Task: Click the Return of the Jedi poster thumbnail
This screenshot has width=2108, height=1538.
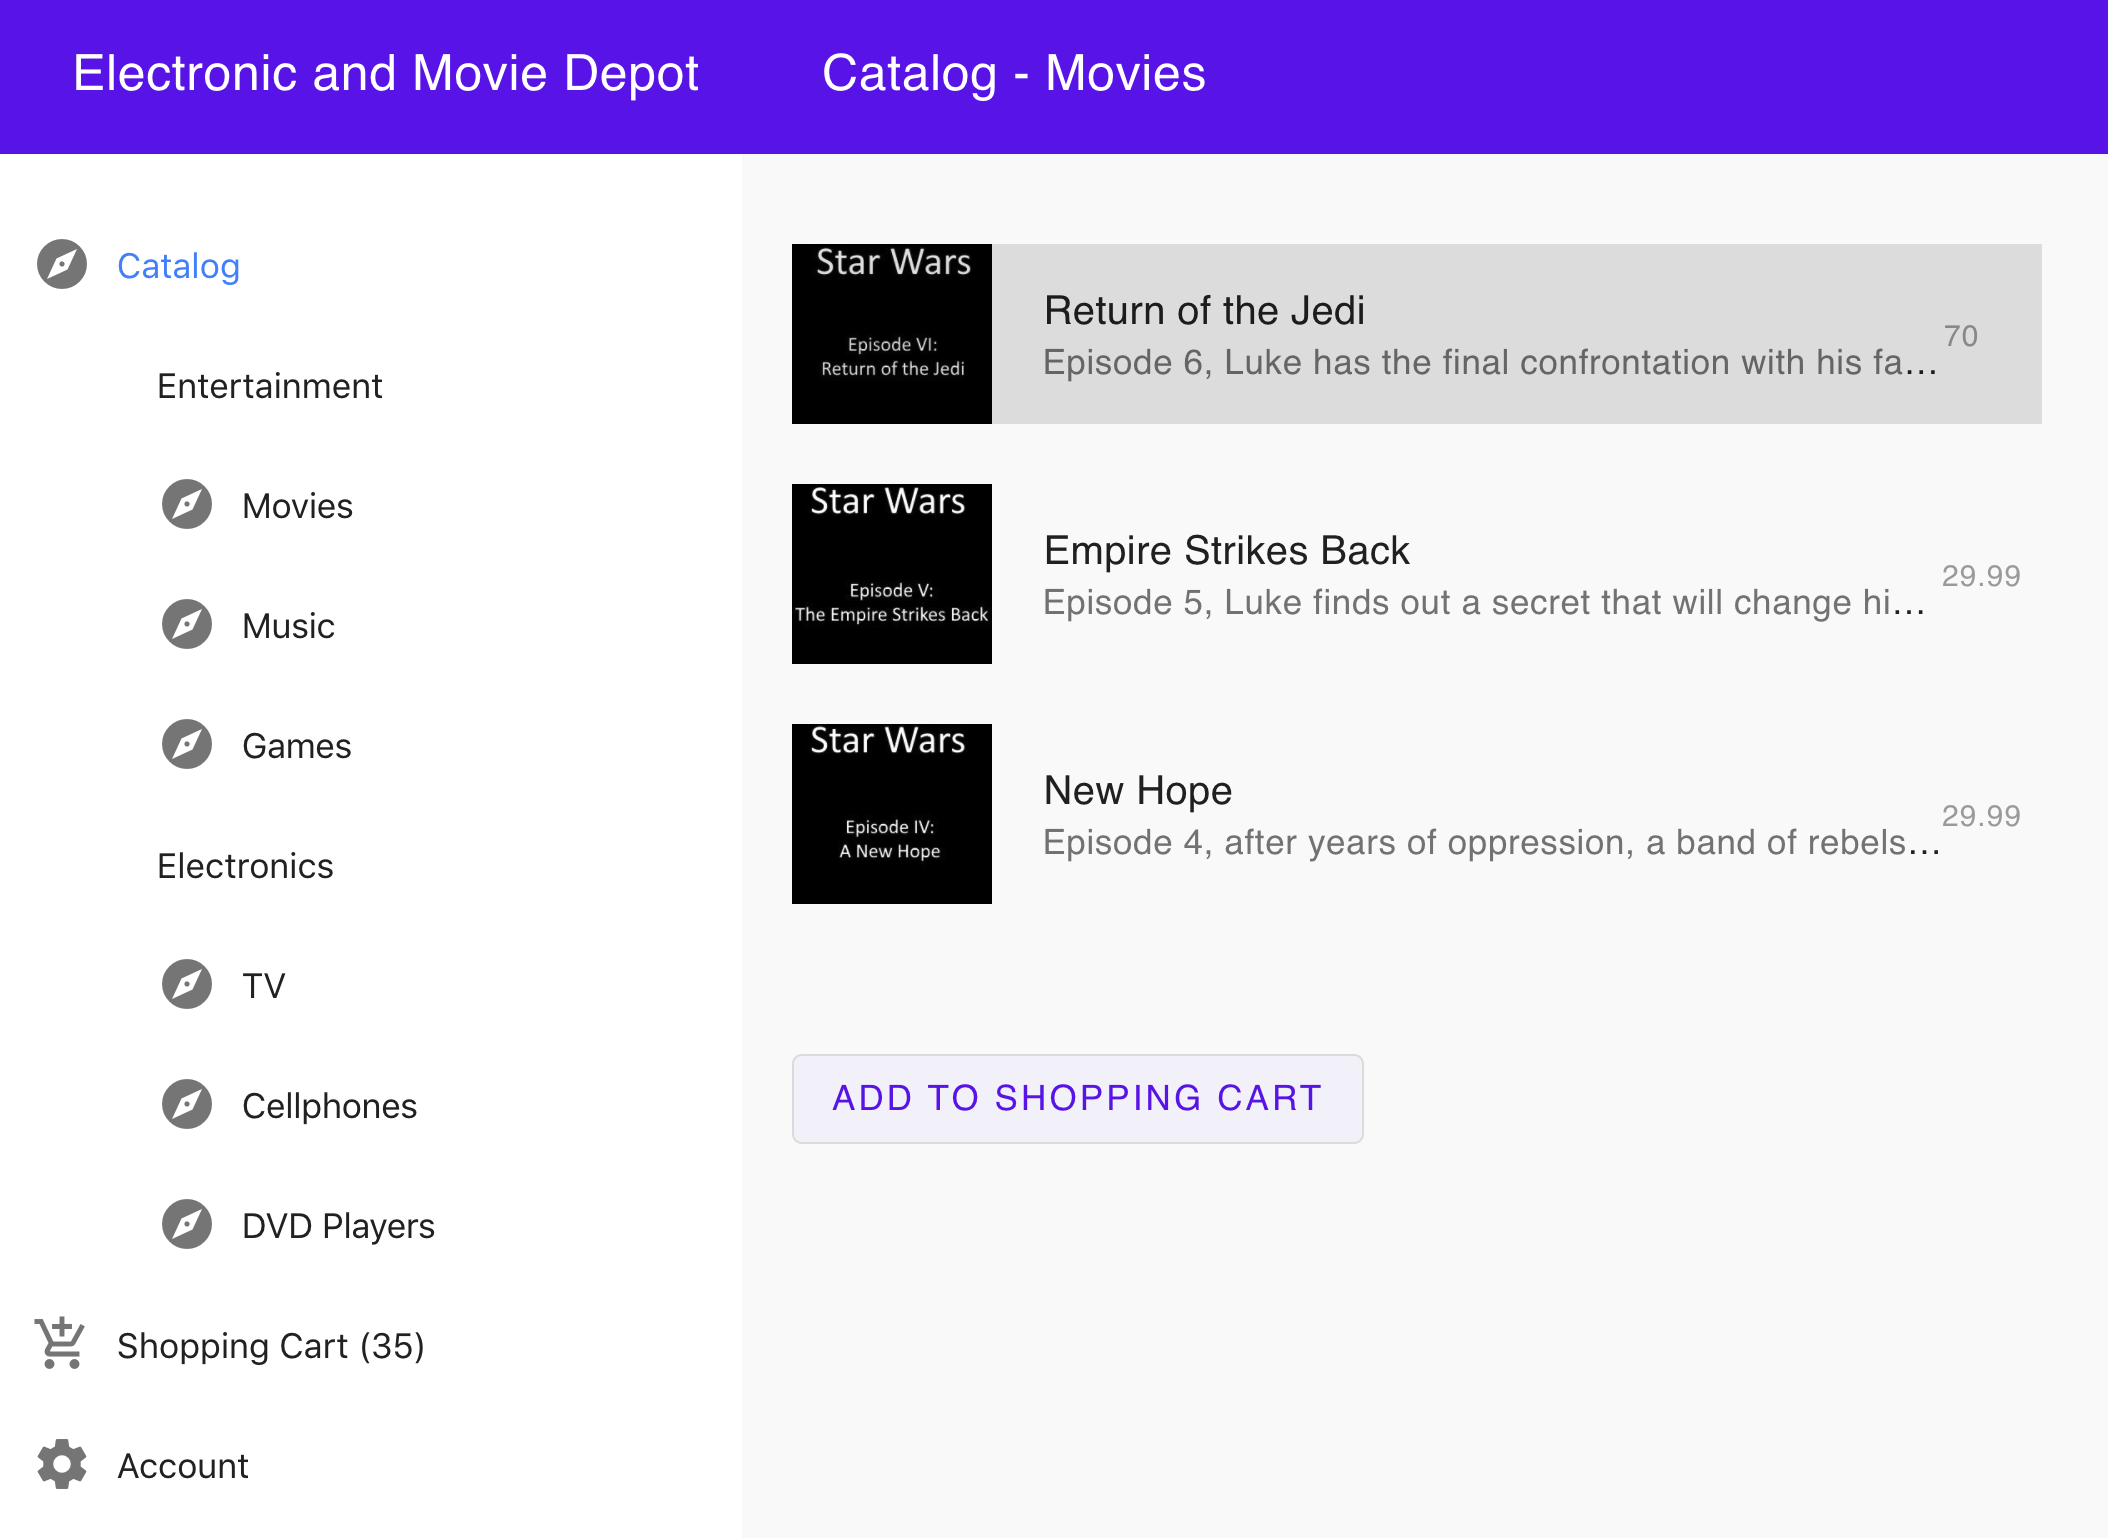Action: click(x=892, y=334)
